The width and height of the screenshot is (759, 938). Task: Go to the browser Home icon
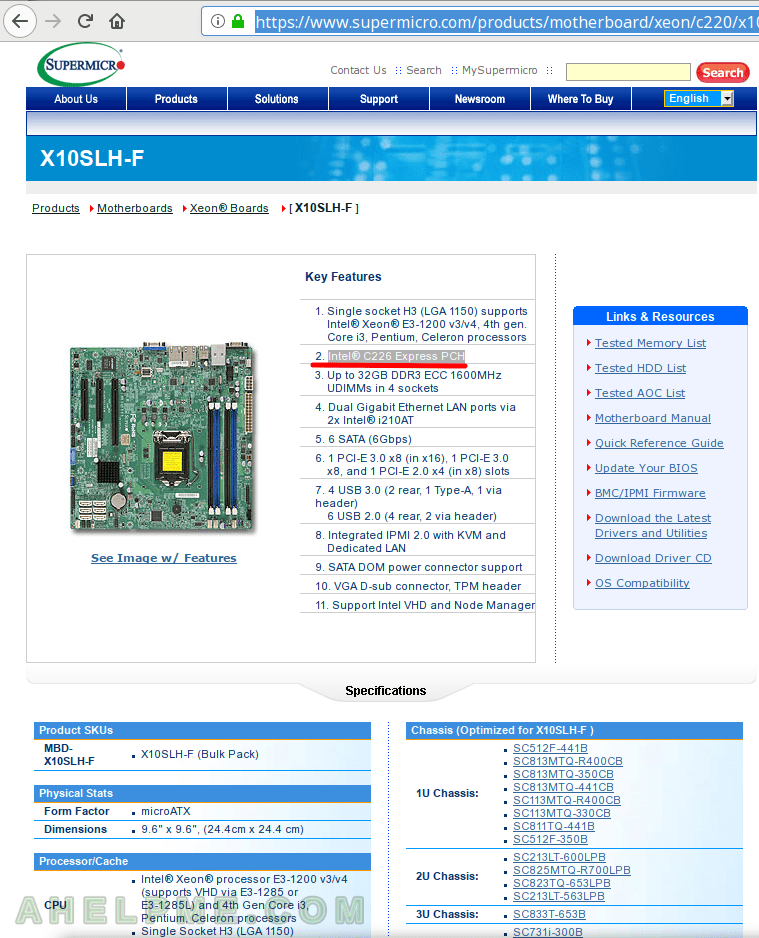[x=117, y=22]
